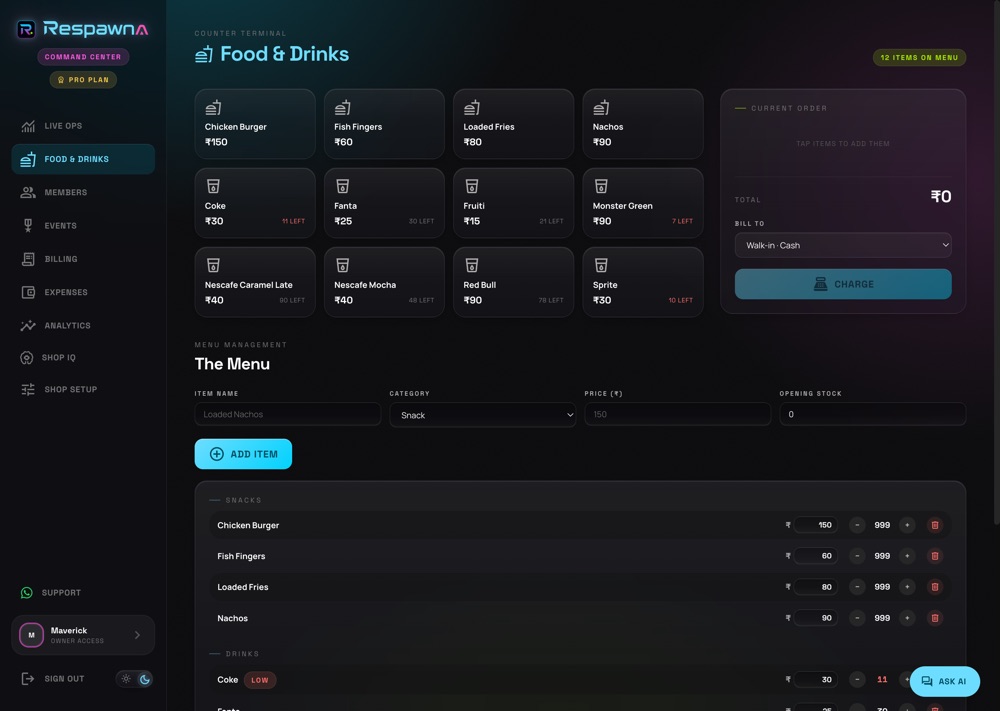Add Red Bull to the order

coord(513,282)
